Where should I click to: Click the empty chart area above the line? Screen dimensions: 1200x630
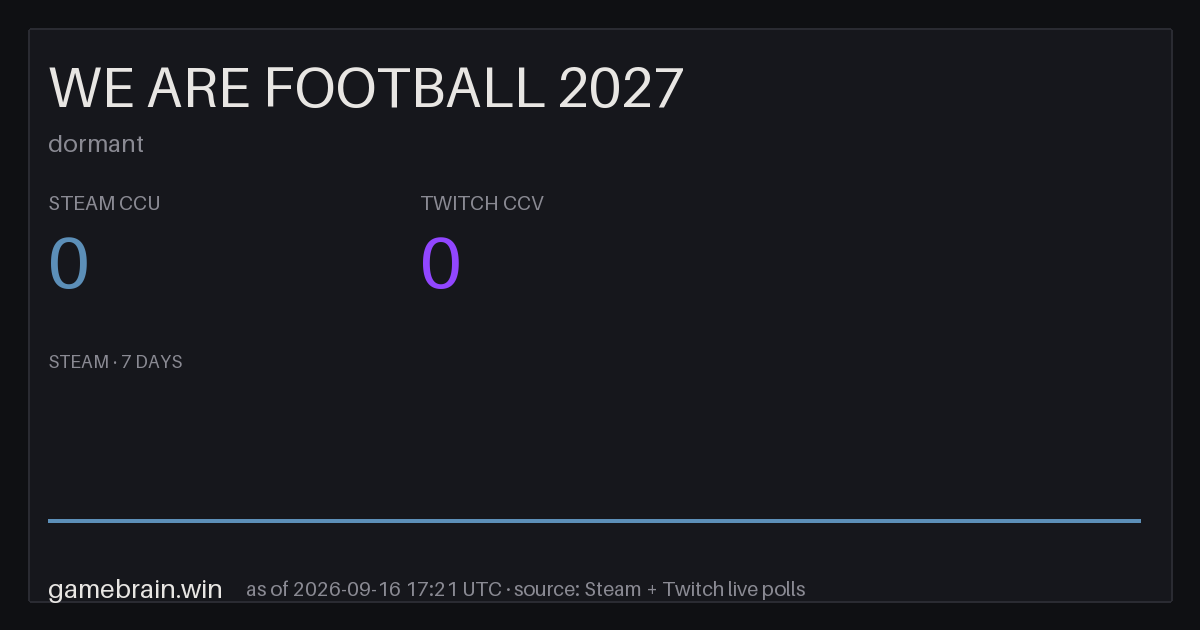(594, 445)
